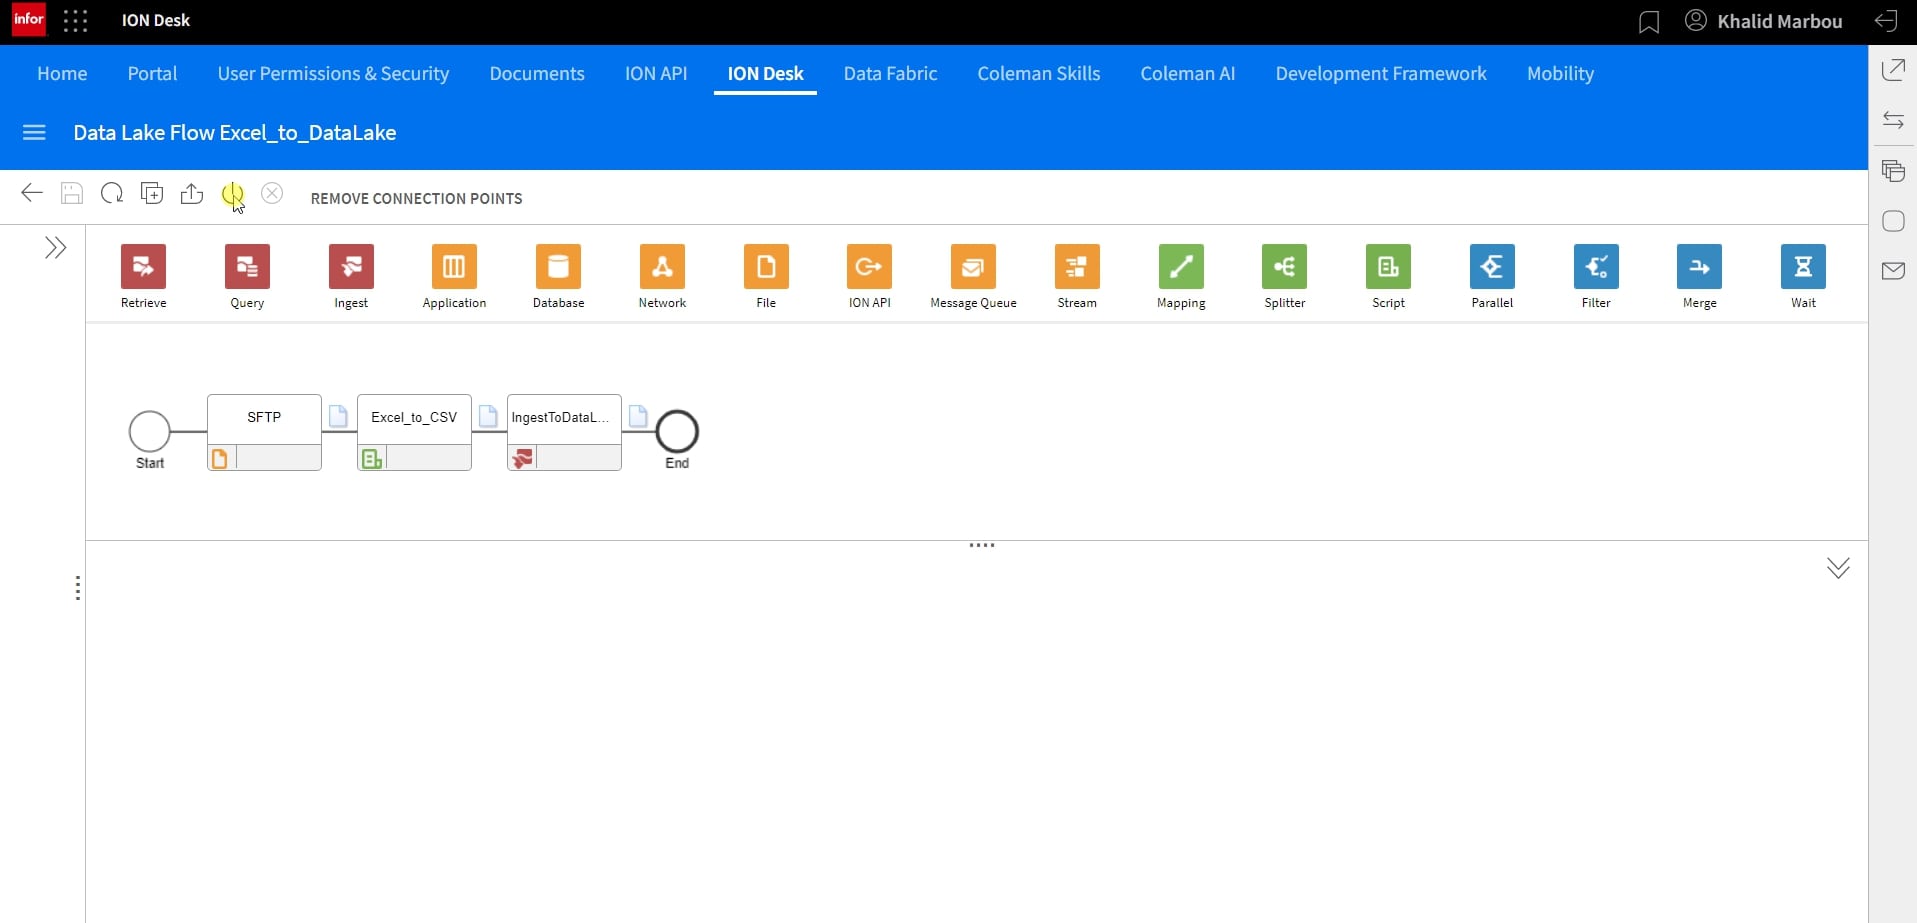Click the rounded square sidebar icon
Screen dimensions: 1917x923
pyautogui.click(x=1893, y=221)
